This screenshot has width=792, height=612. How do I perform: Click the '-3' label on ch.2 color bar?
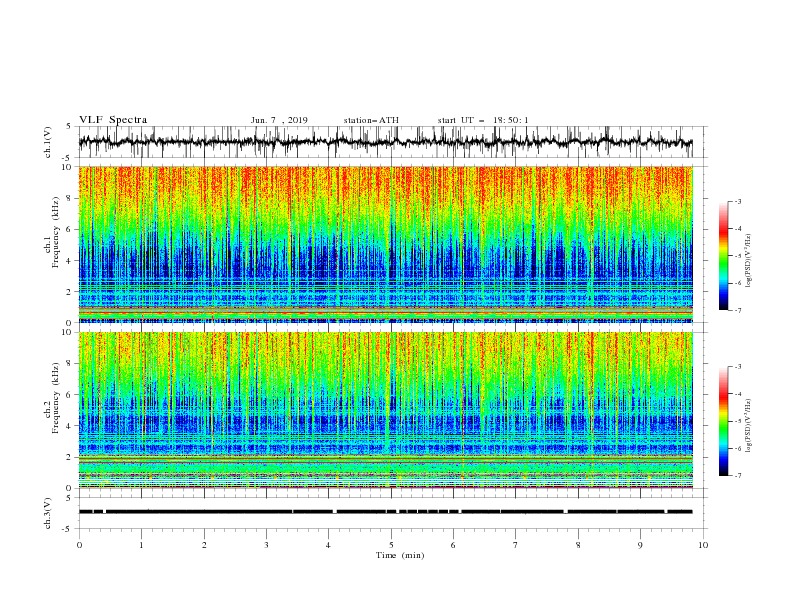coord(738,367)
